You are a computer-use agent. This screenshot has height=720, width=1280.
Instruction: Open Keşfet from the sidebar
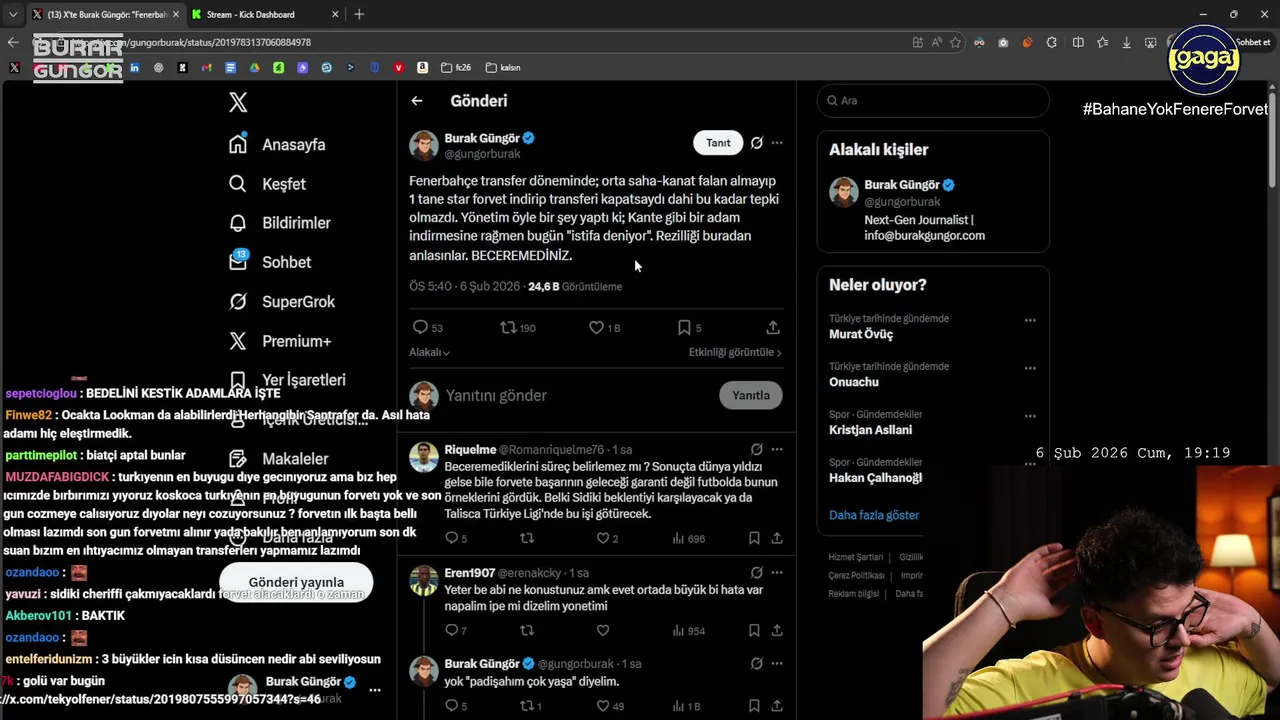pyautogui.click(x=267, y=184)
